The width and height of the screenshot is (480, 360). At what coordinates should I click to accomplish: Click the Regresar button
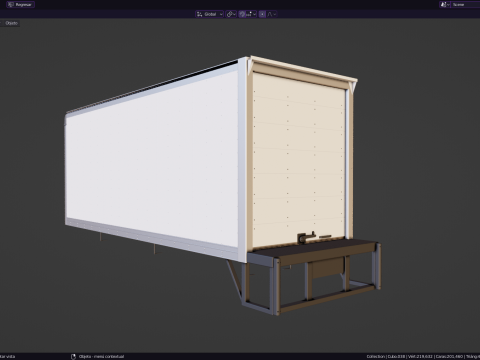[x=20, y=5]
